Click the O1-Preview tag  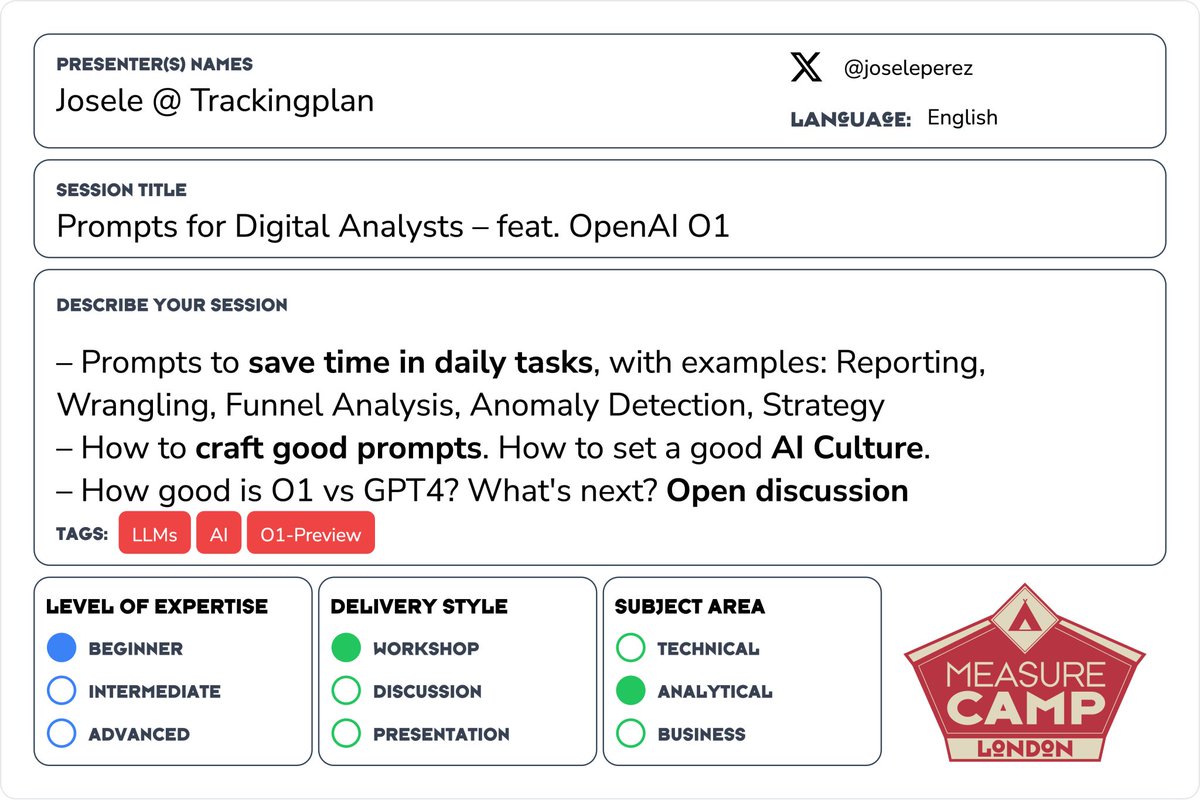click(311, 533)
